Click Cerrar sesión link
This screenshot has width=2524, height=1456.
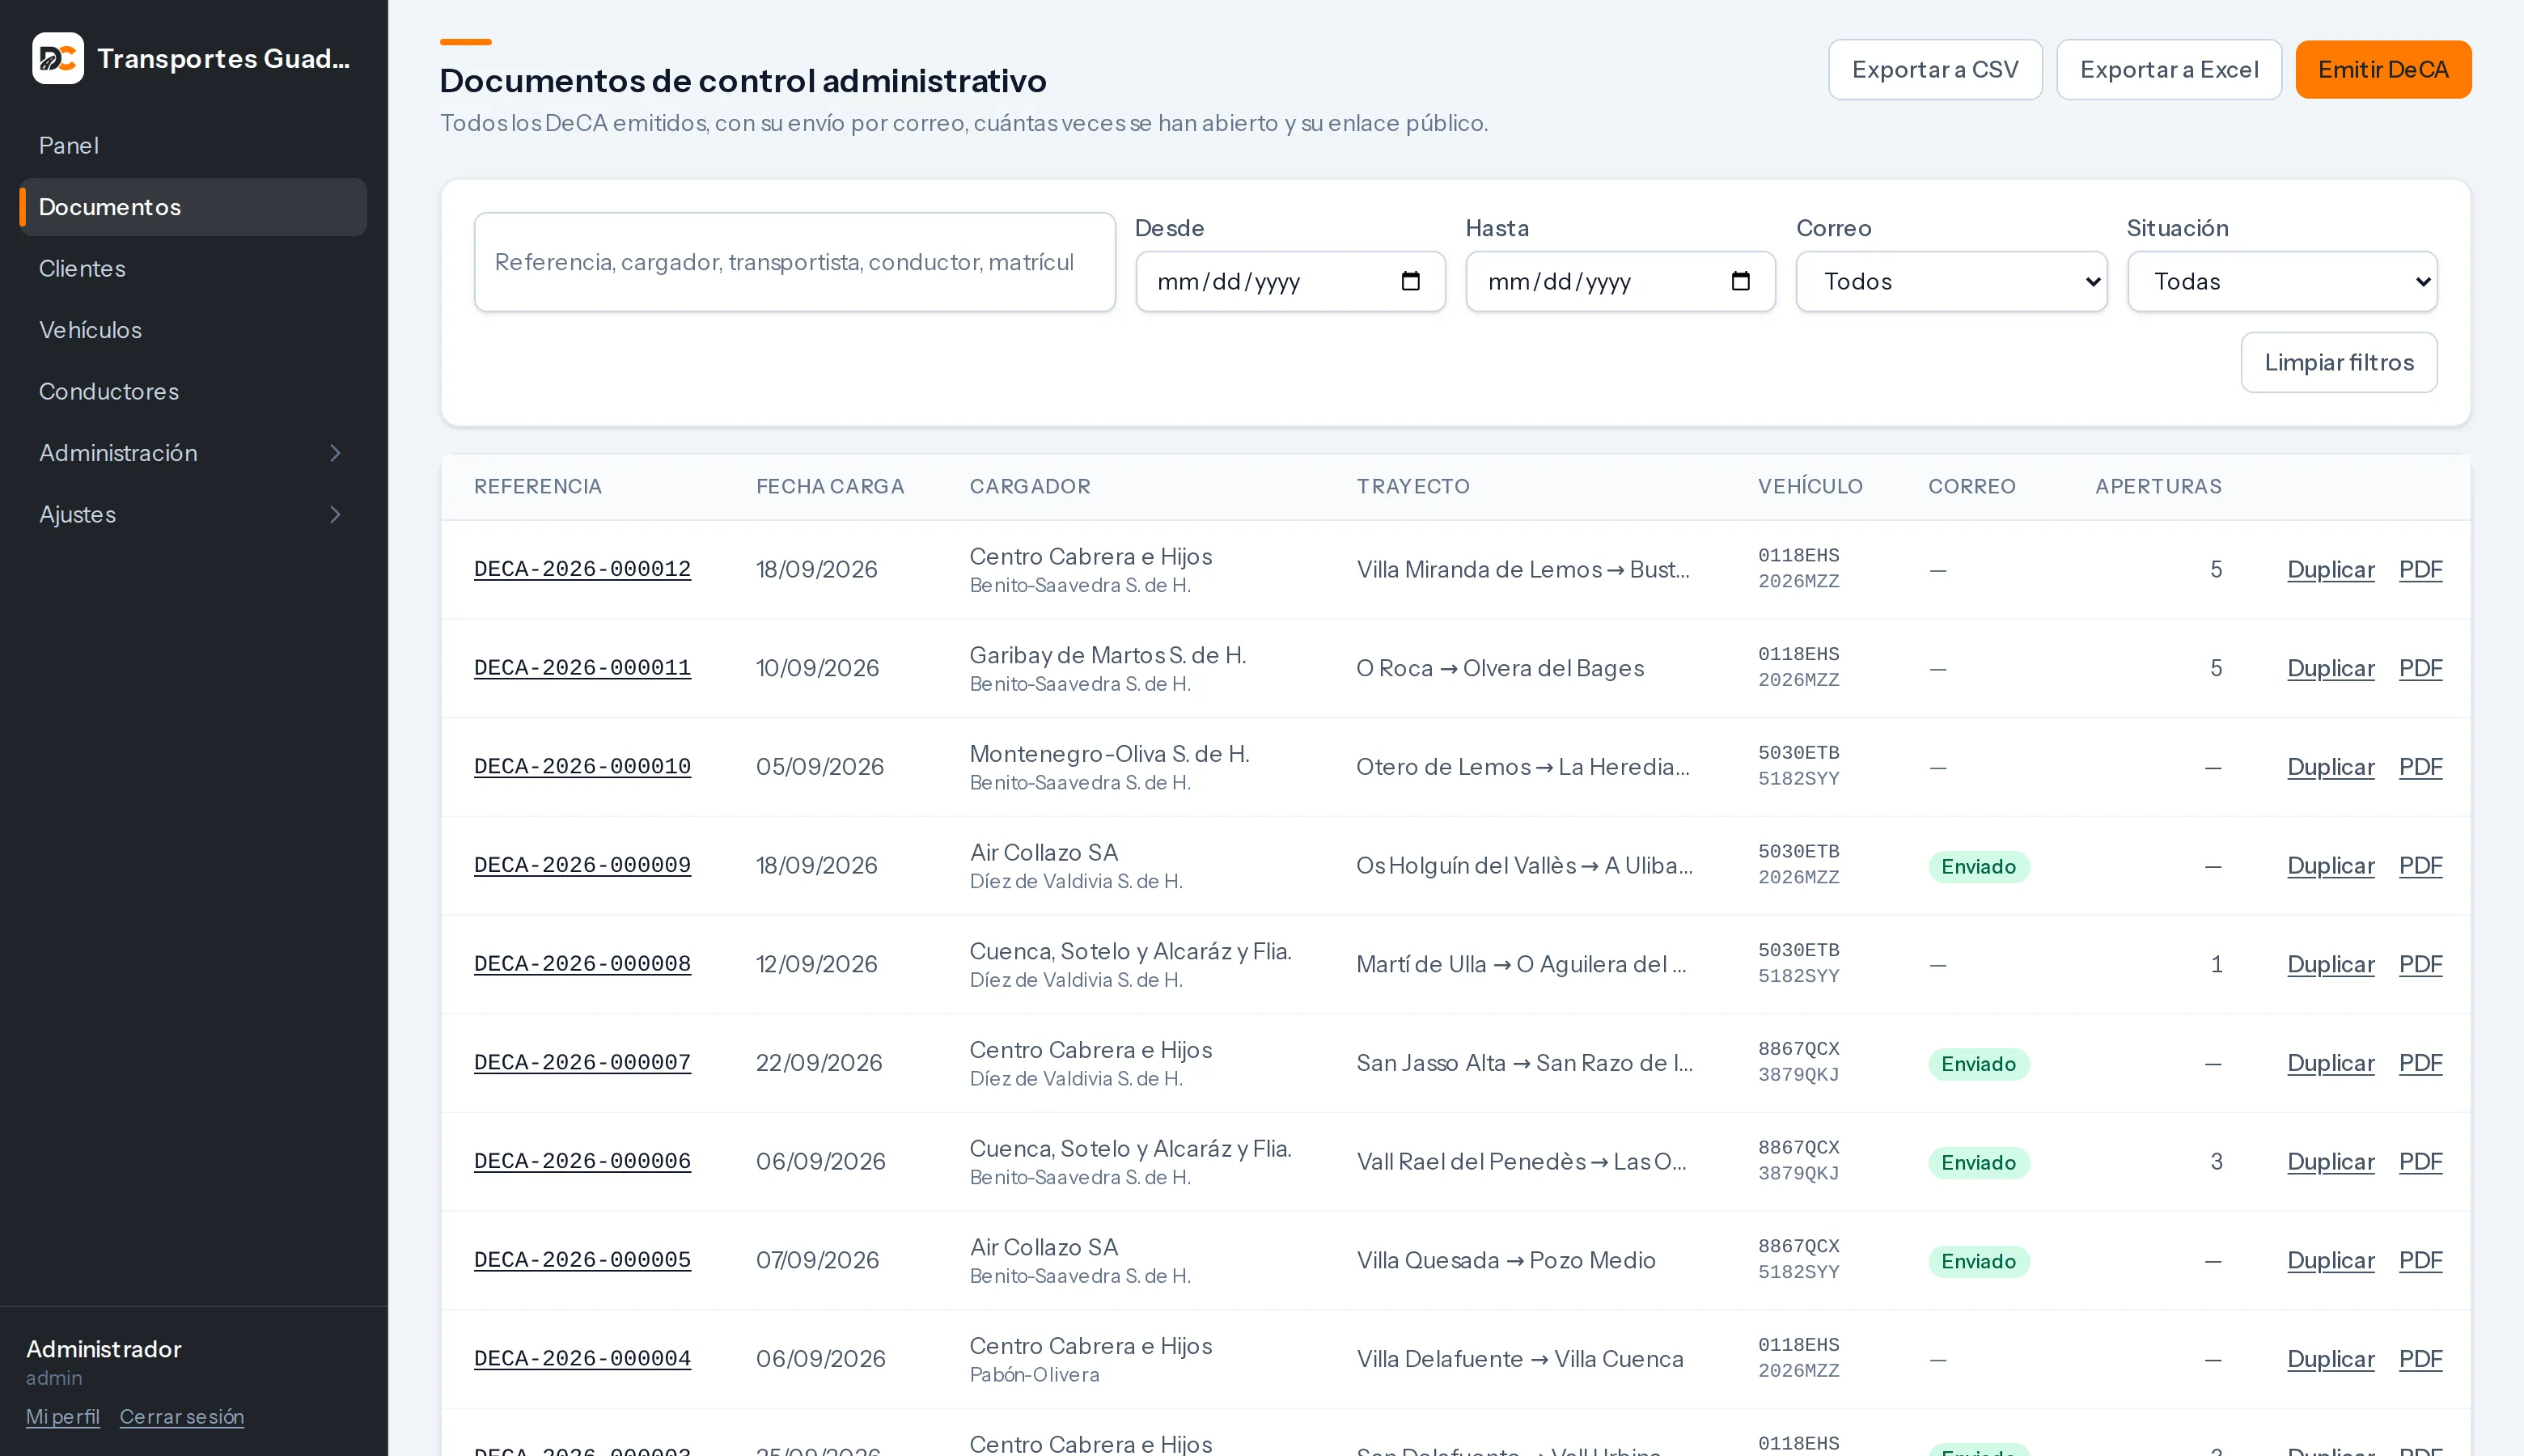point(181,1417)
